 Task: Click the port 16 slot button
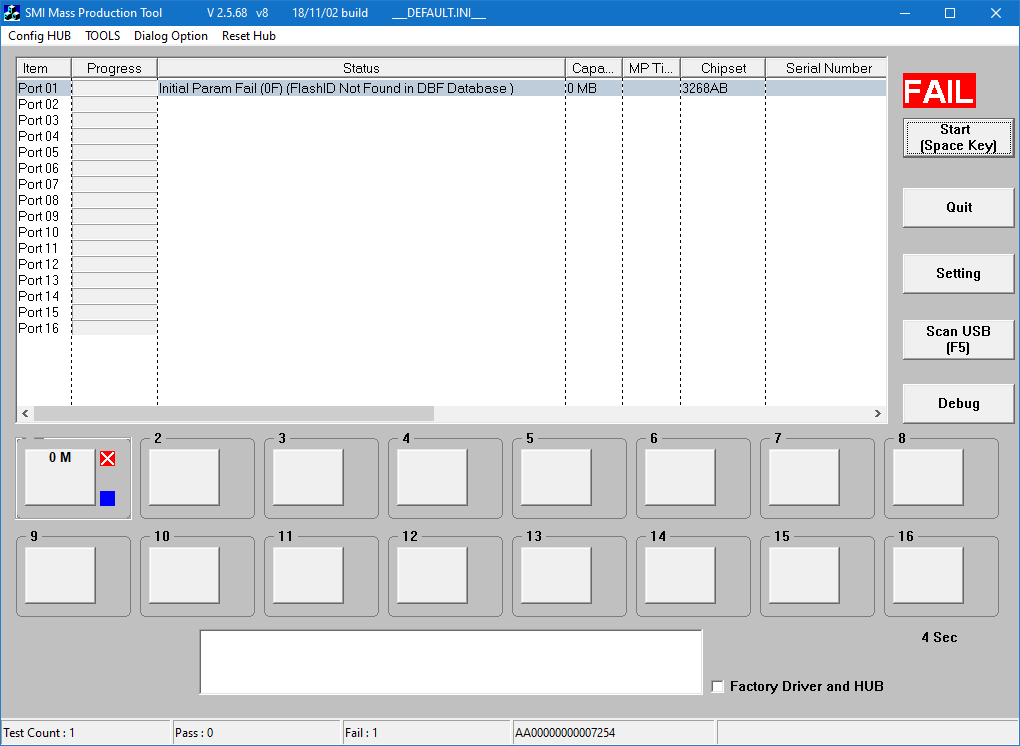pyautogui.click(x=928, y=575)
